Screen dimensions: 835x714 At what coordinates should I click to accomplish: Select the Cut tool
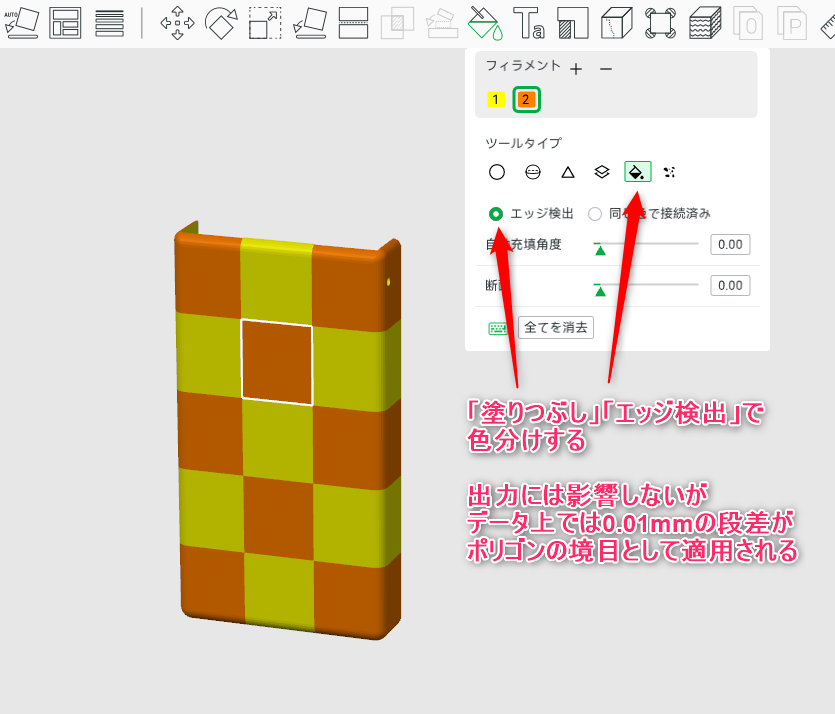[353, 23]
